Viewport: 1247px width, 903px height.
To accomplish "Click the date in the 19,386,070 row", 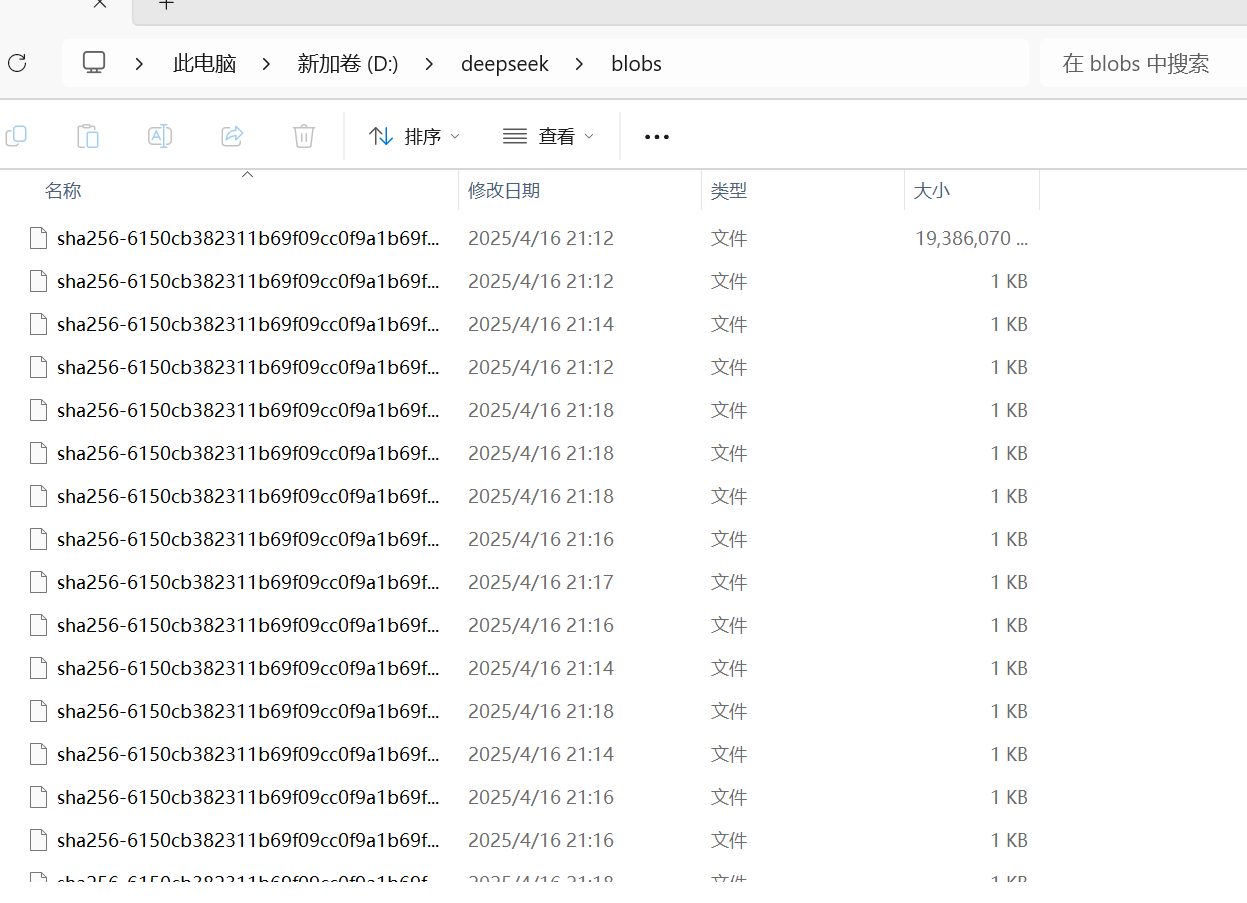I will 541,238.
